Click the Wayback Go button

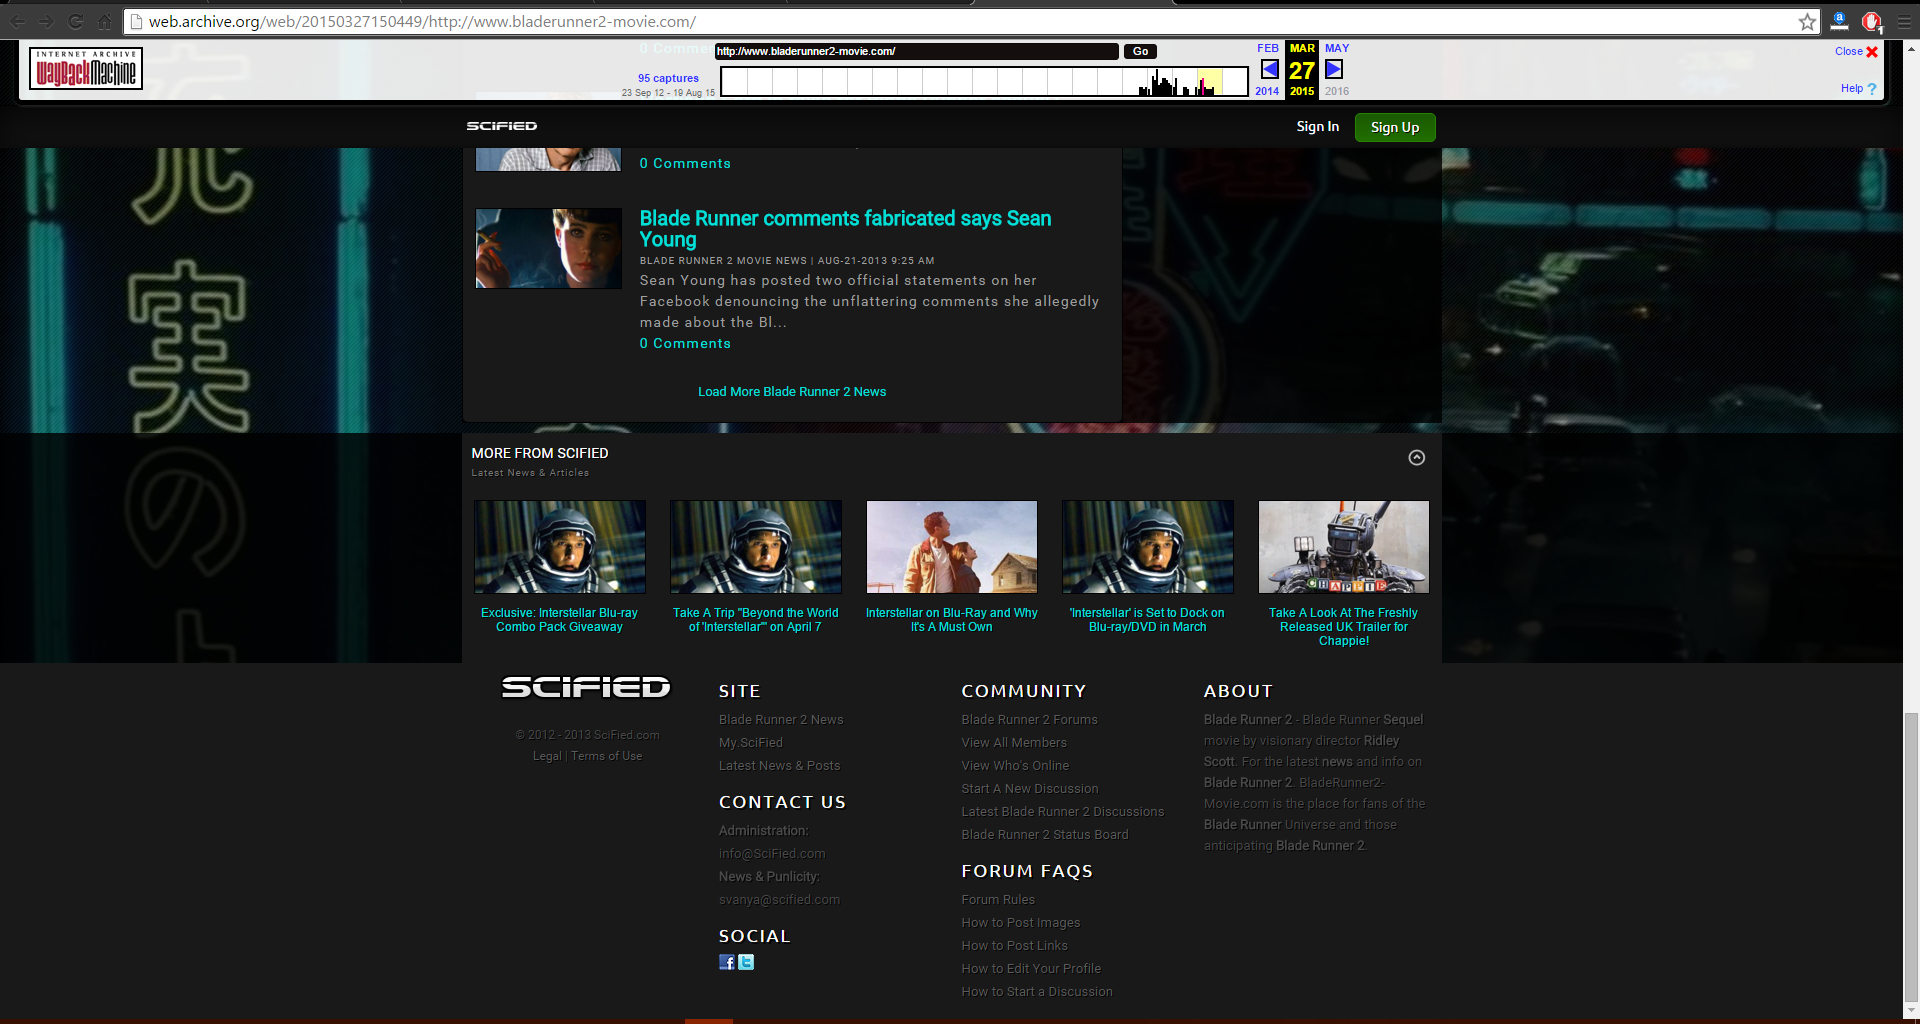1140,52
